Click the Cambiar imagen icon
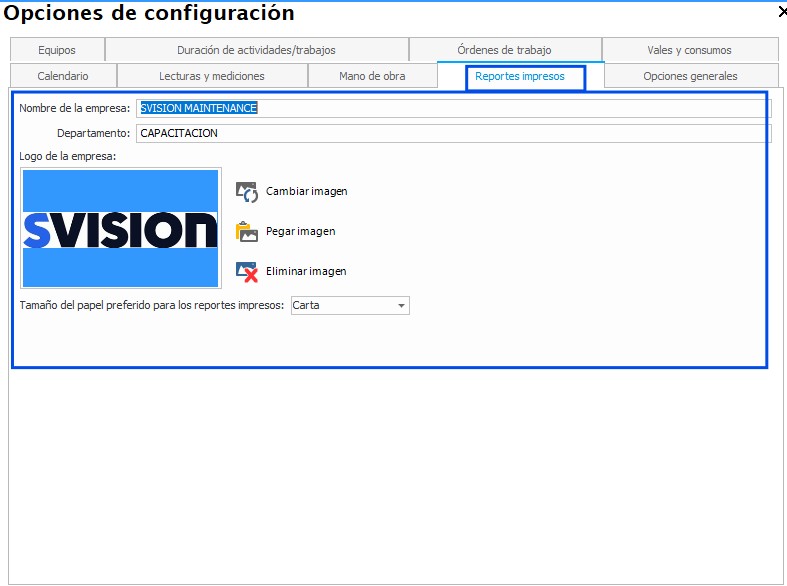This screenshot has height=586, width=787. click(246, 192)
